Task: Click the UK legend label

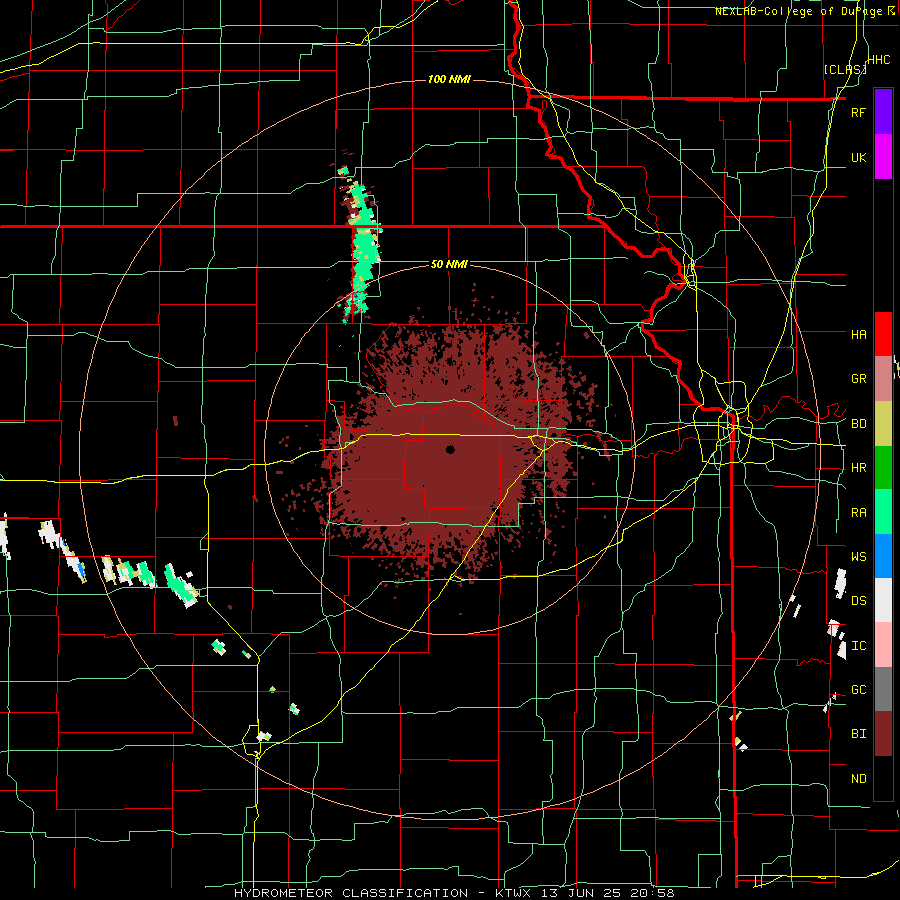Action: tap(858, 157)
